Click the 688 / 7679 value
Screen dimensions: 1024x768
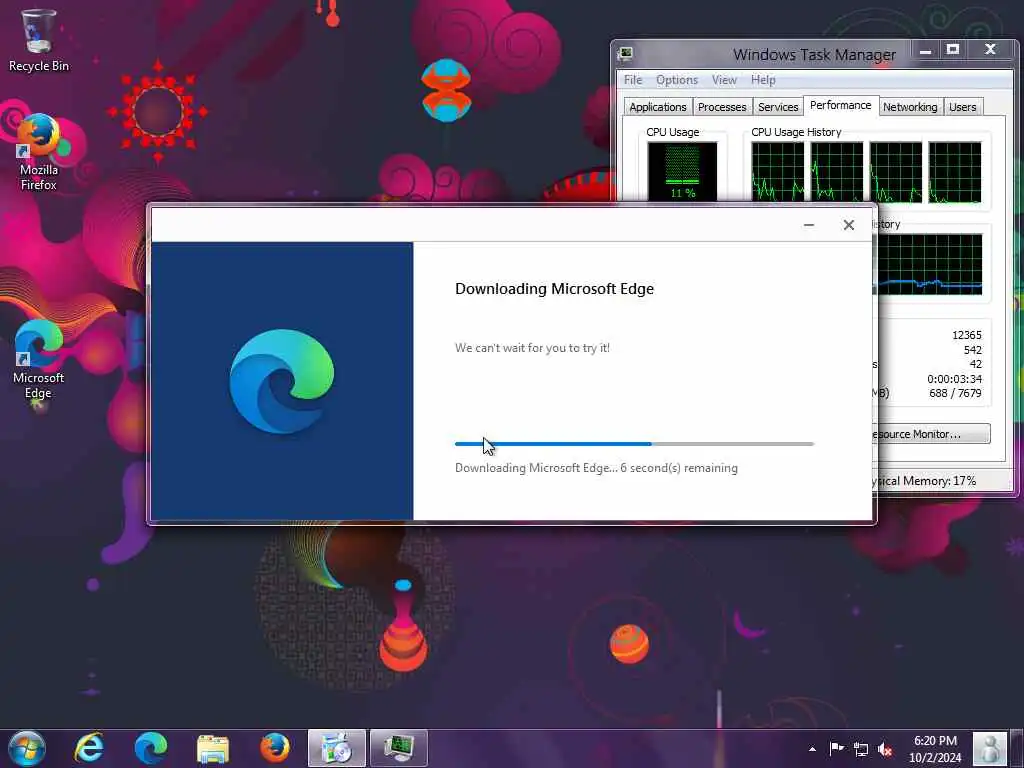click(955, 393)
